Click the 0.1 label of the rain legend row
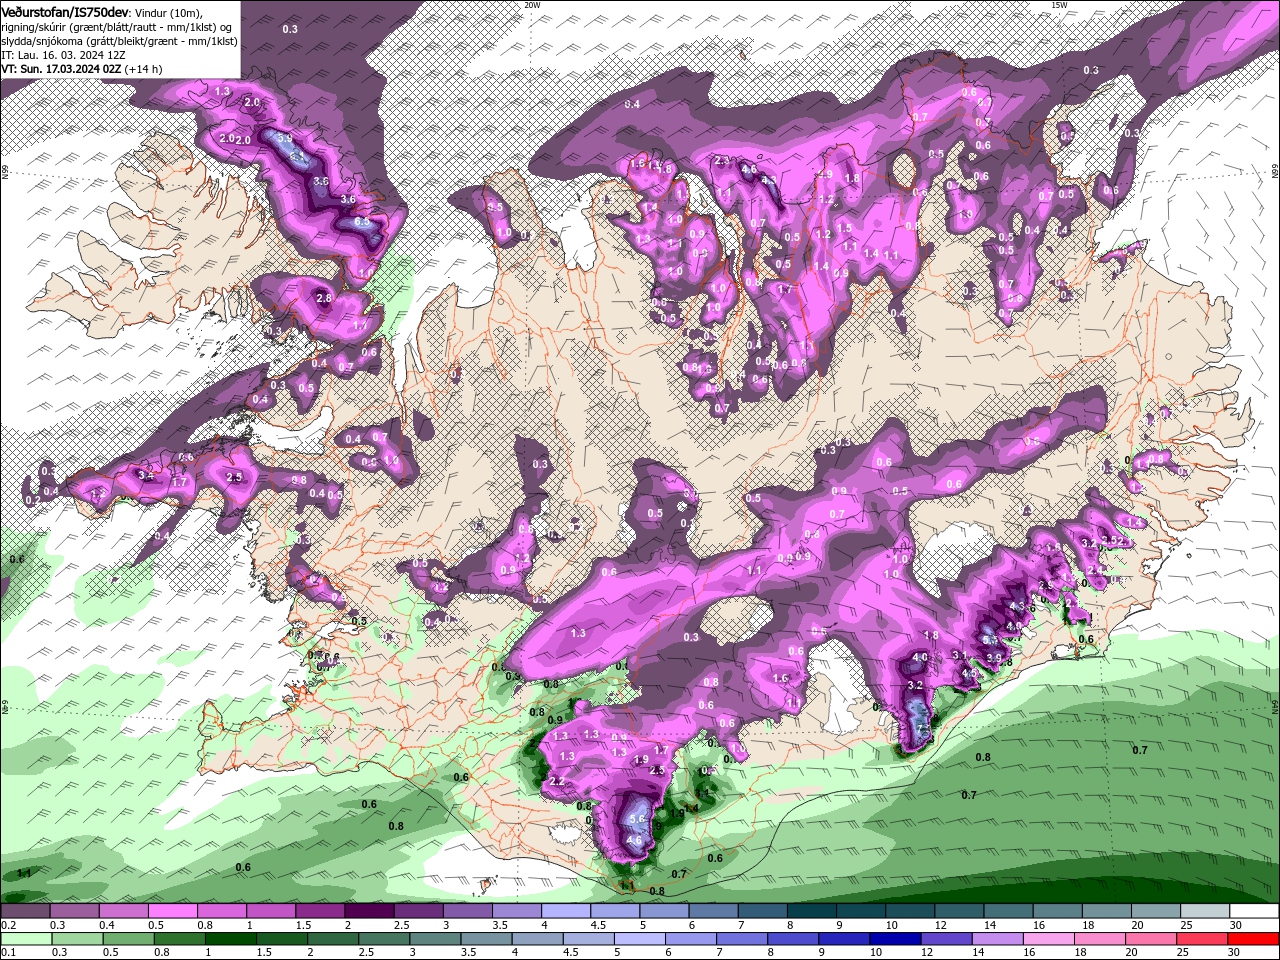Screen dimensions: 1280x960 point(9,952)
